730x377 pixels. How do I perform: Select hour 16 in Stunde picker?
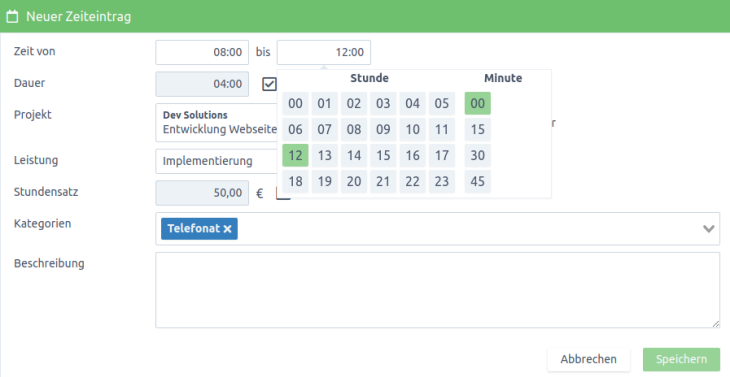(412, 155)
